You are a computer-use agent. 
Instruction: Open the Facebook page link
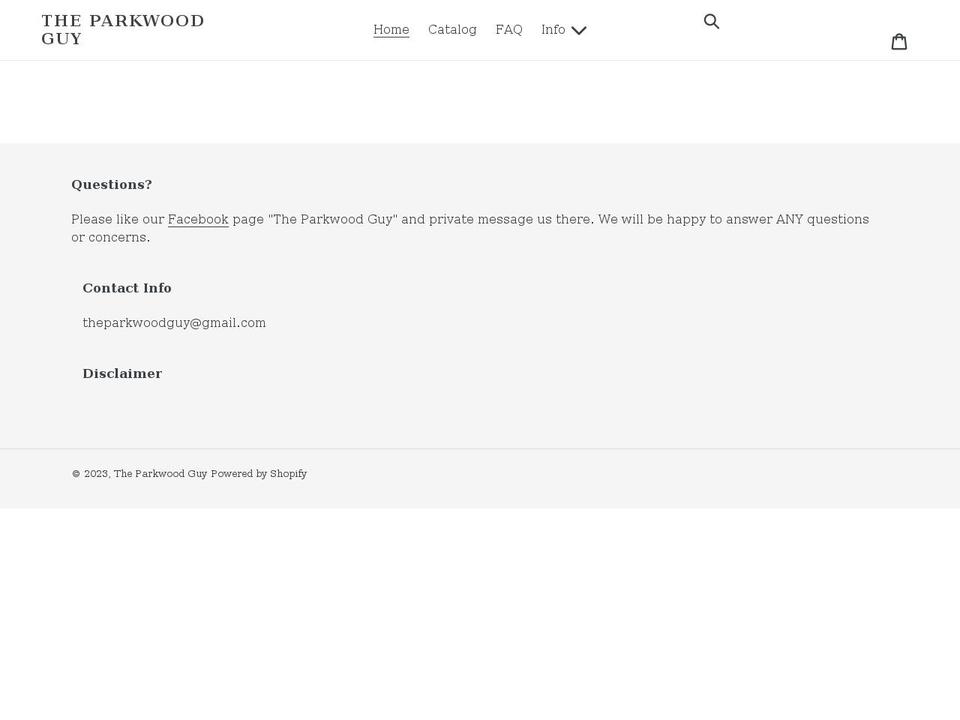pyautogui.click(x=198, y=219)
